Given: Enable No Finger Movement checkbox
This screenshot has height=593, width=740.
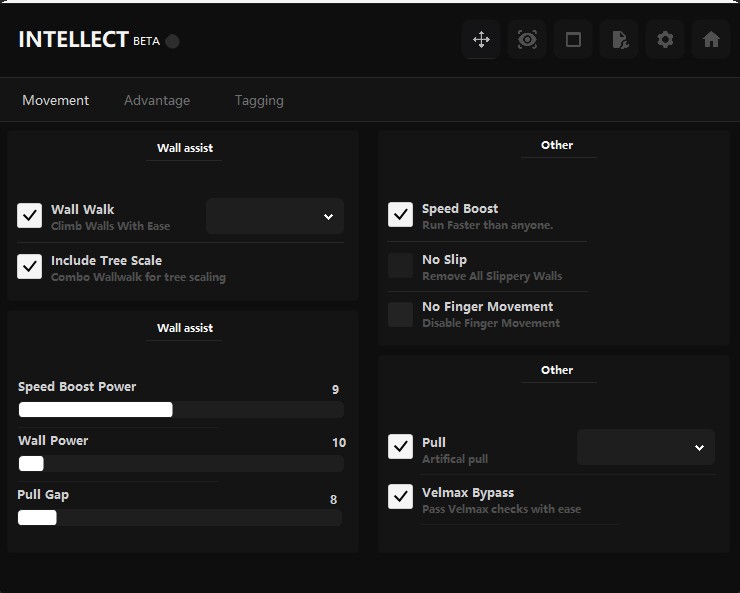Looking at the screenshot, I should click(x=400, y=315).
